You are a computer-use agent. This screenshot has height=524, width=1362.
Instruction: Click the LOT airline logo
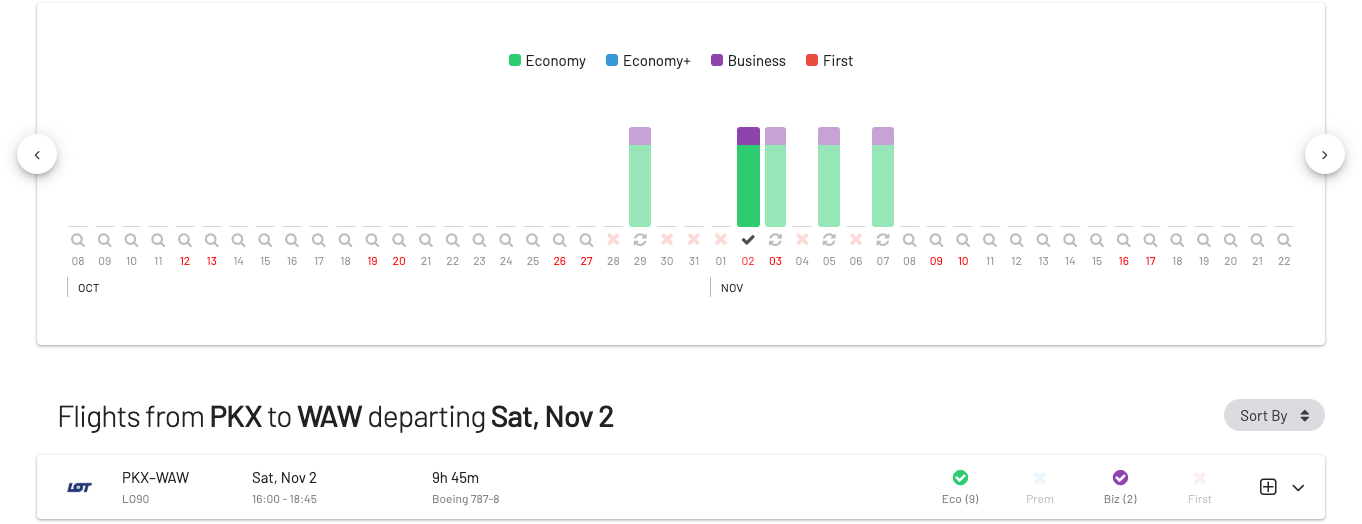[x=80, y=487]
